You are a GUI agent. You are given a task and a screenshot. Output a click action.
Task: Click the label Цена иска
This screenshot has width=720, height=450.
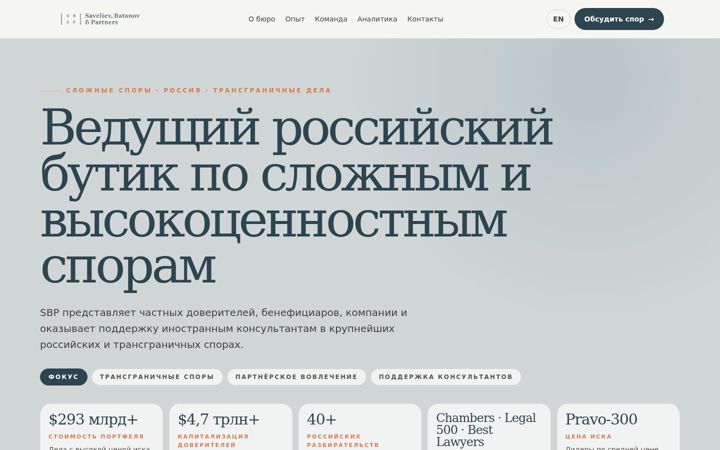click(x=589, y=437)
